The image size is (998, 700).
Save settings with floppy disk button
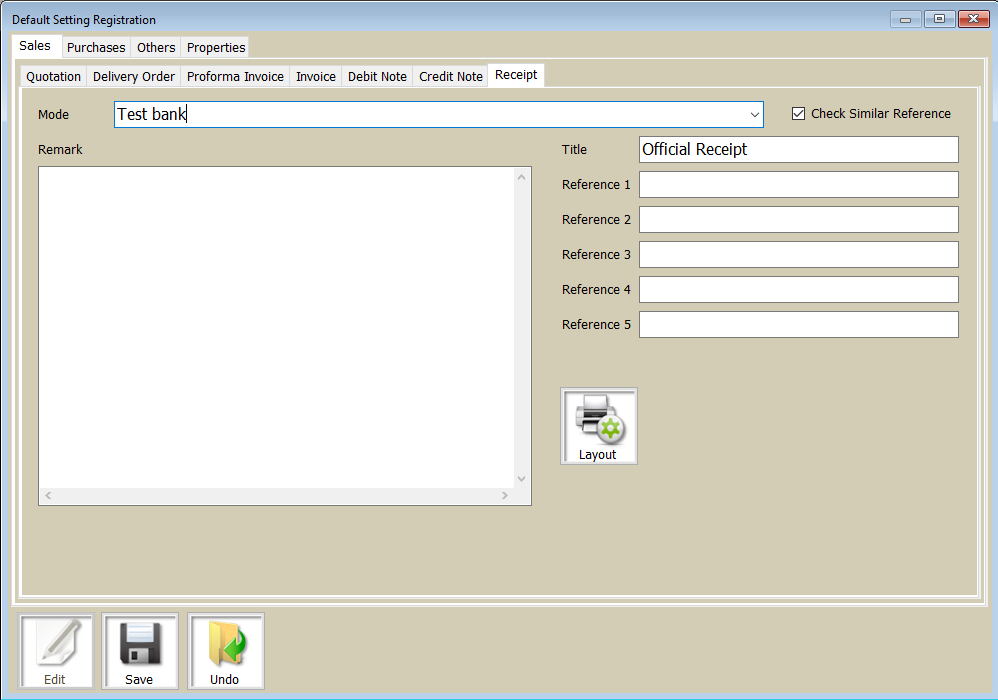(x=140, y=651)
